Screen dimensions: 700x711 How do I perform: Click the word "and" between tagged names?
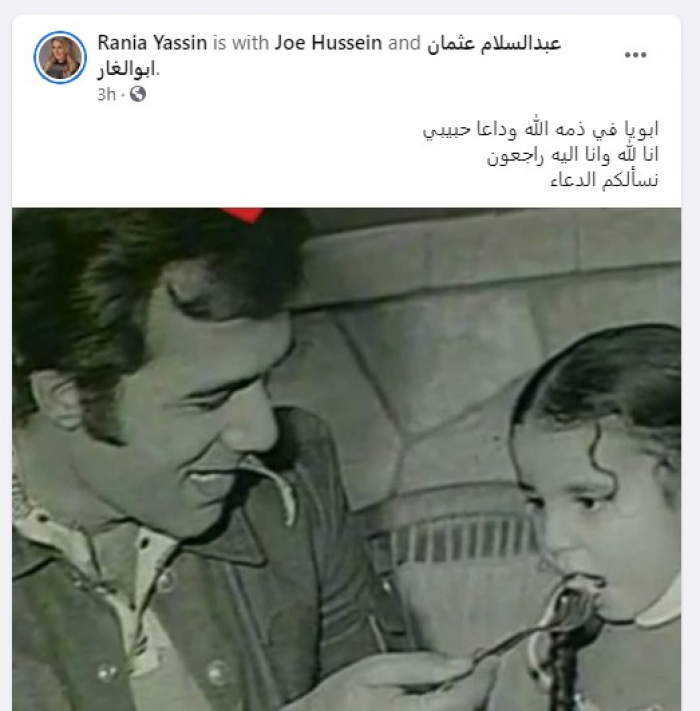404,43
